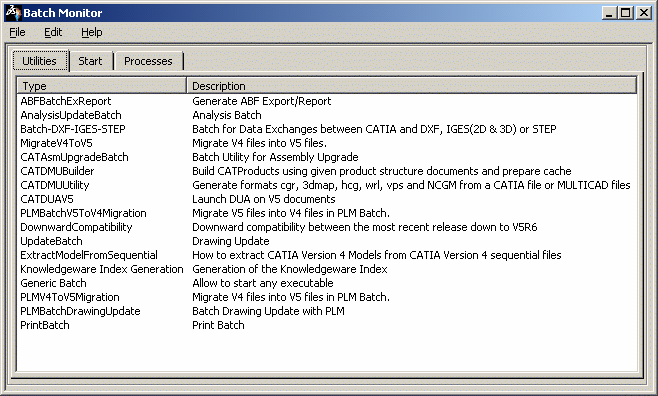Open the Edit menu
Viewport: 658px width, 396px height.
[x=53, y=33]
